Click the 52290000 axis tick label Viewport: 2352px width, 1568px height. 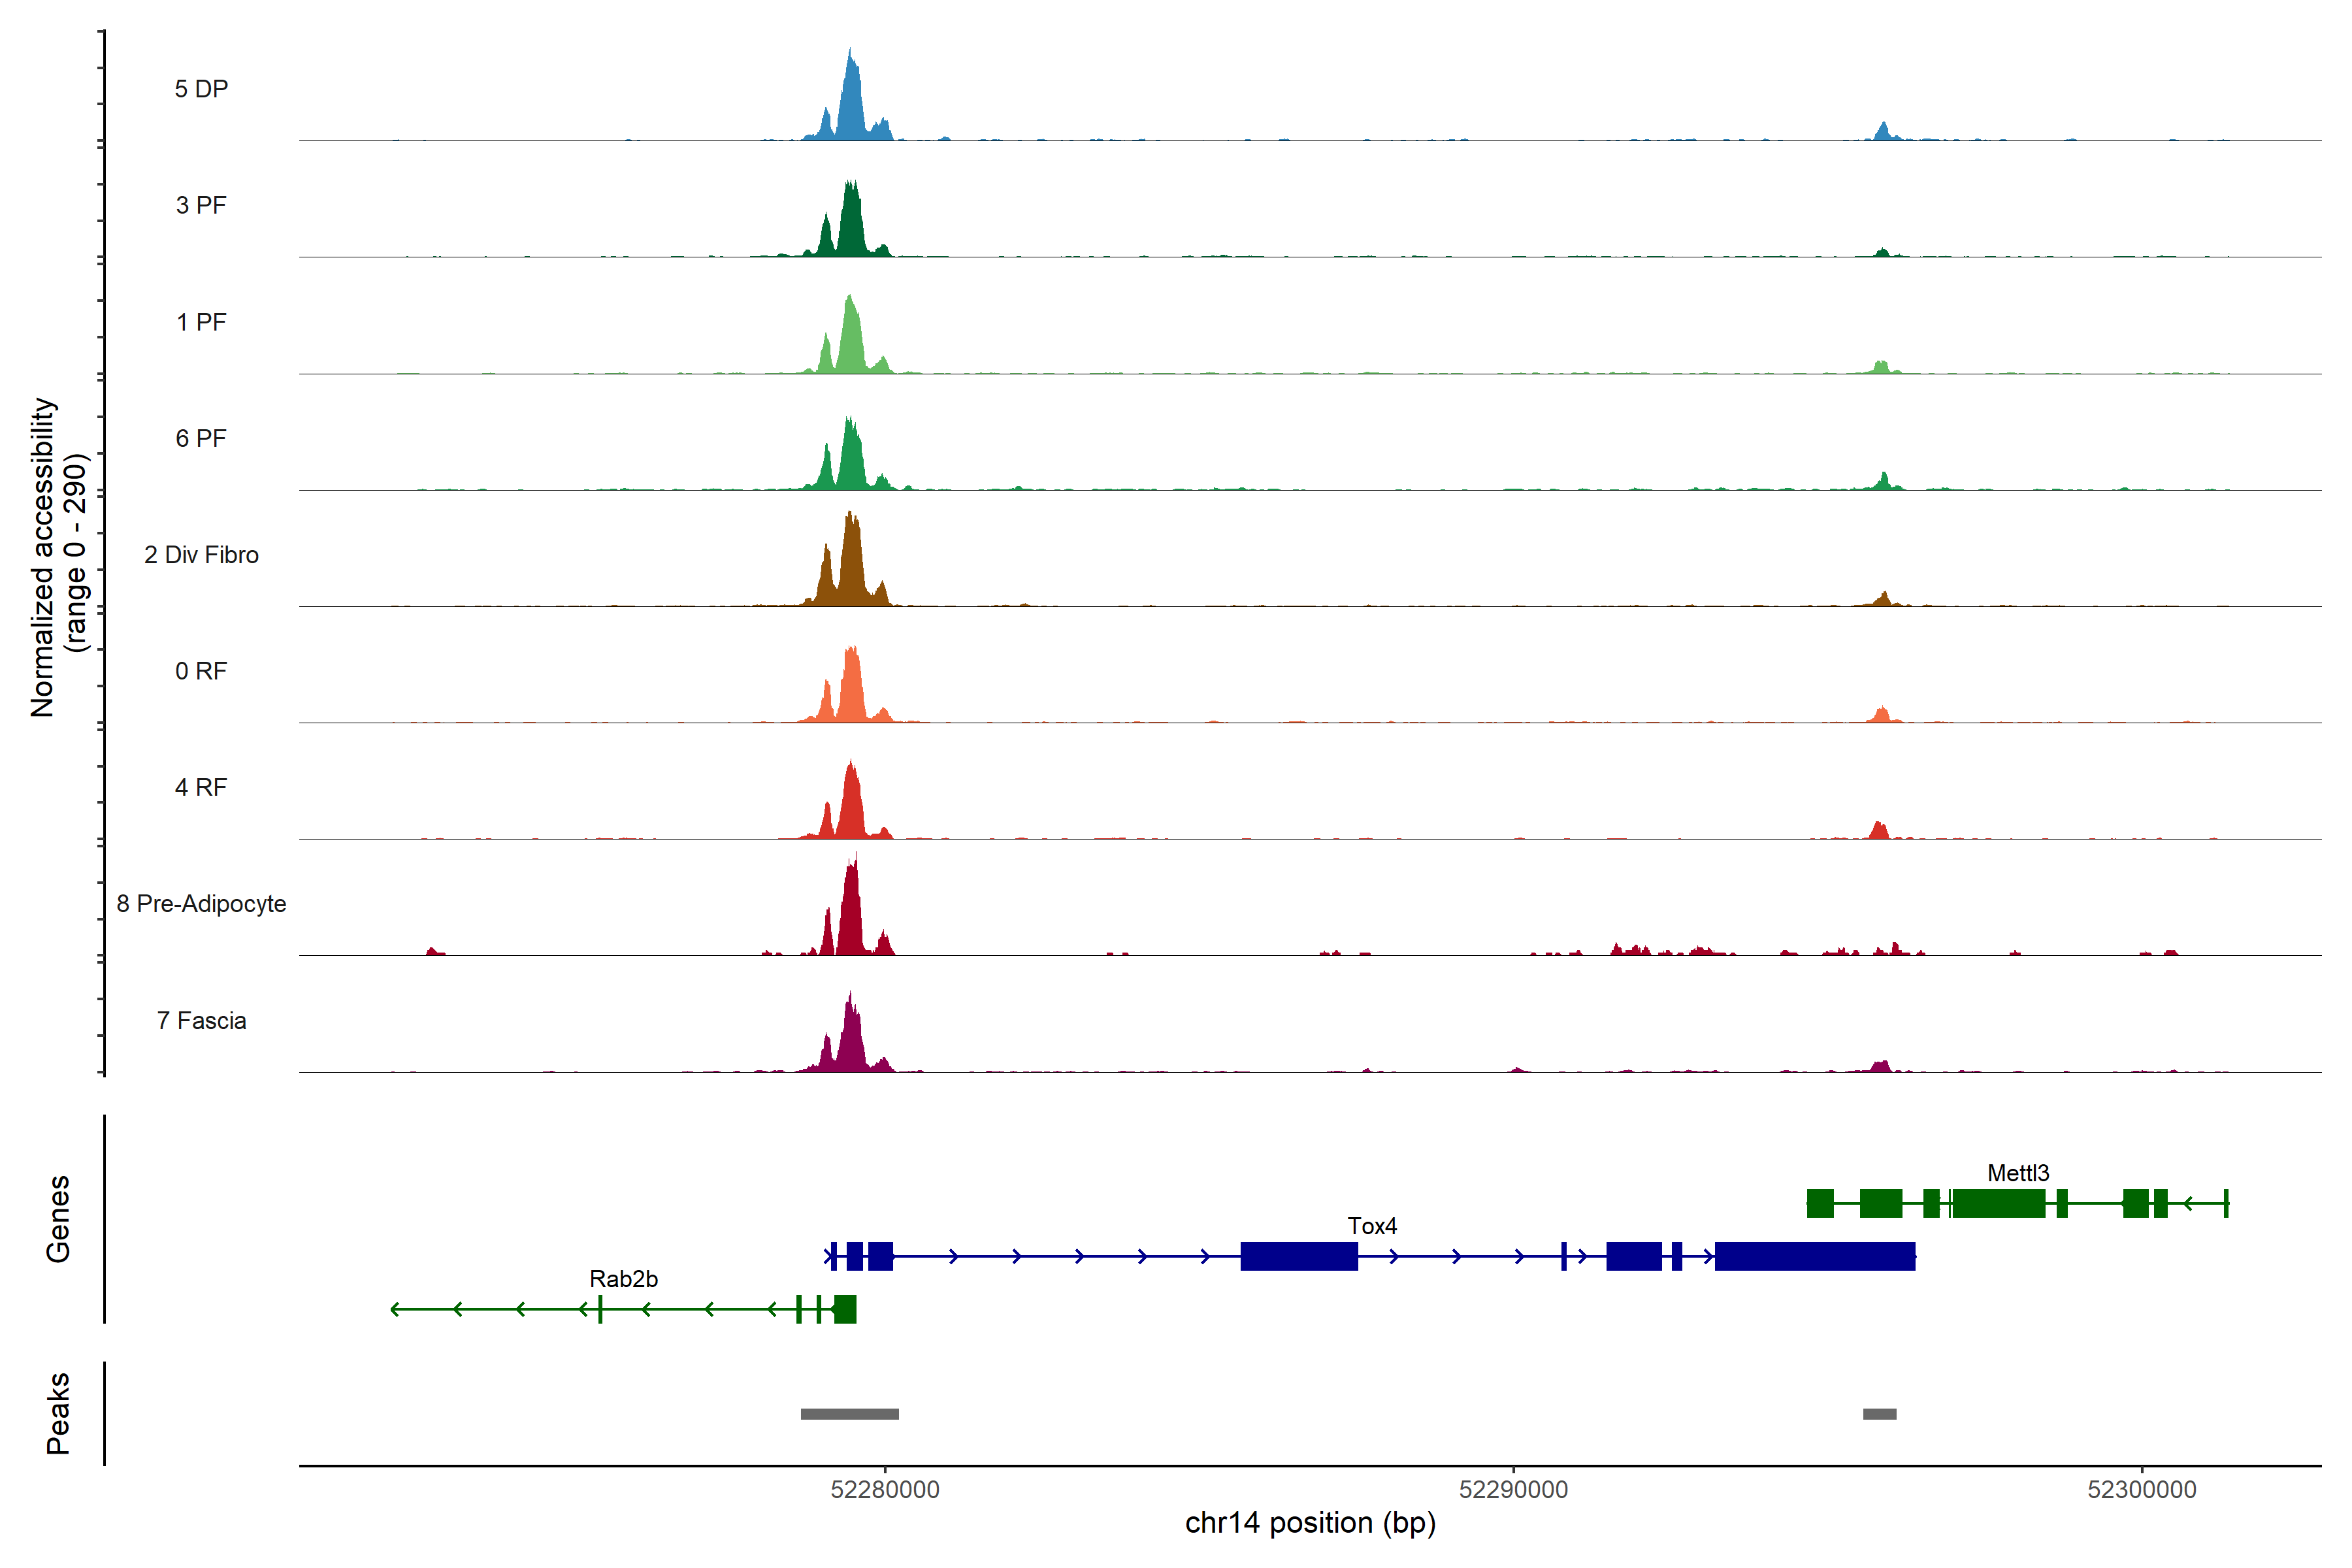(x=1513, y=1490)
